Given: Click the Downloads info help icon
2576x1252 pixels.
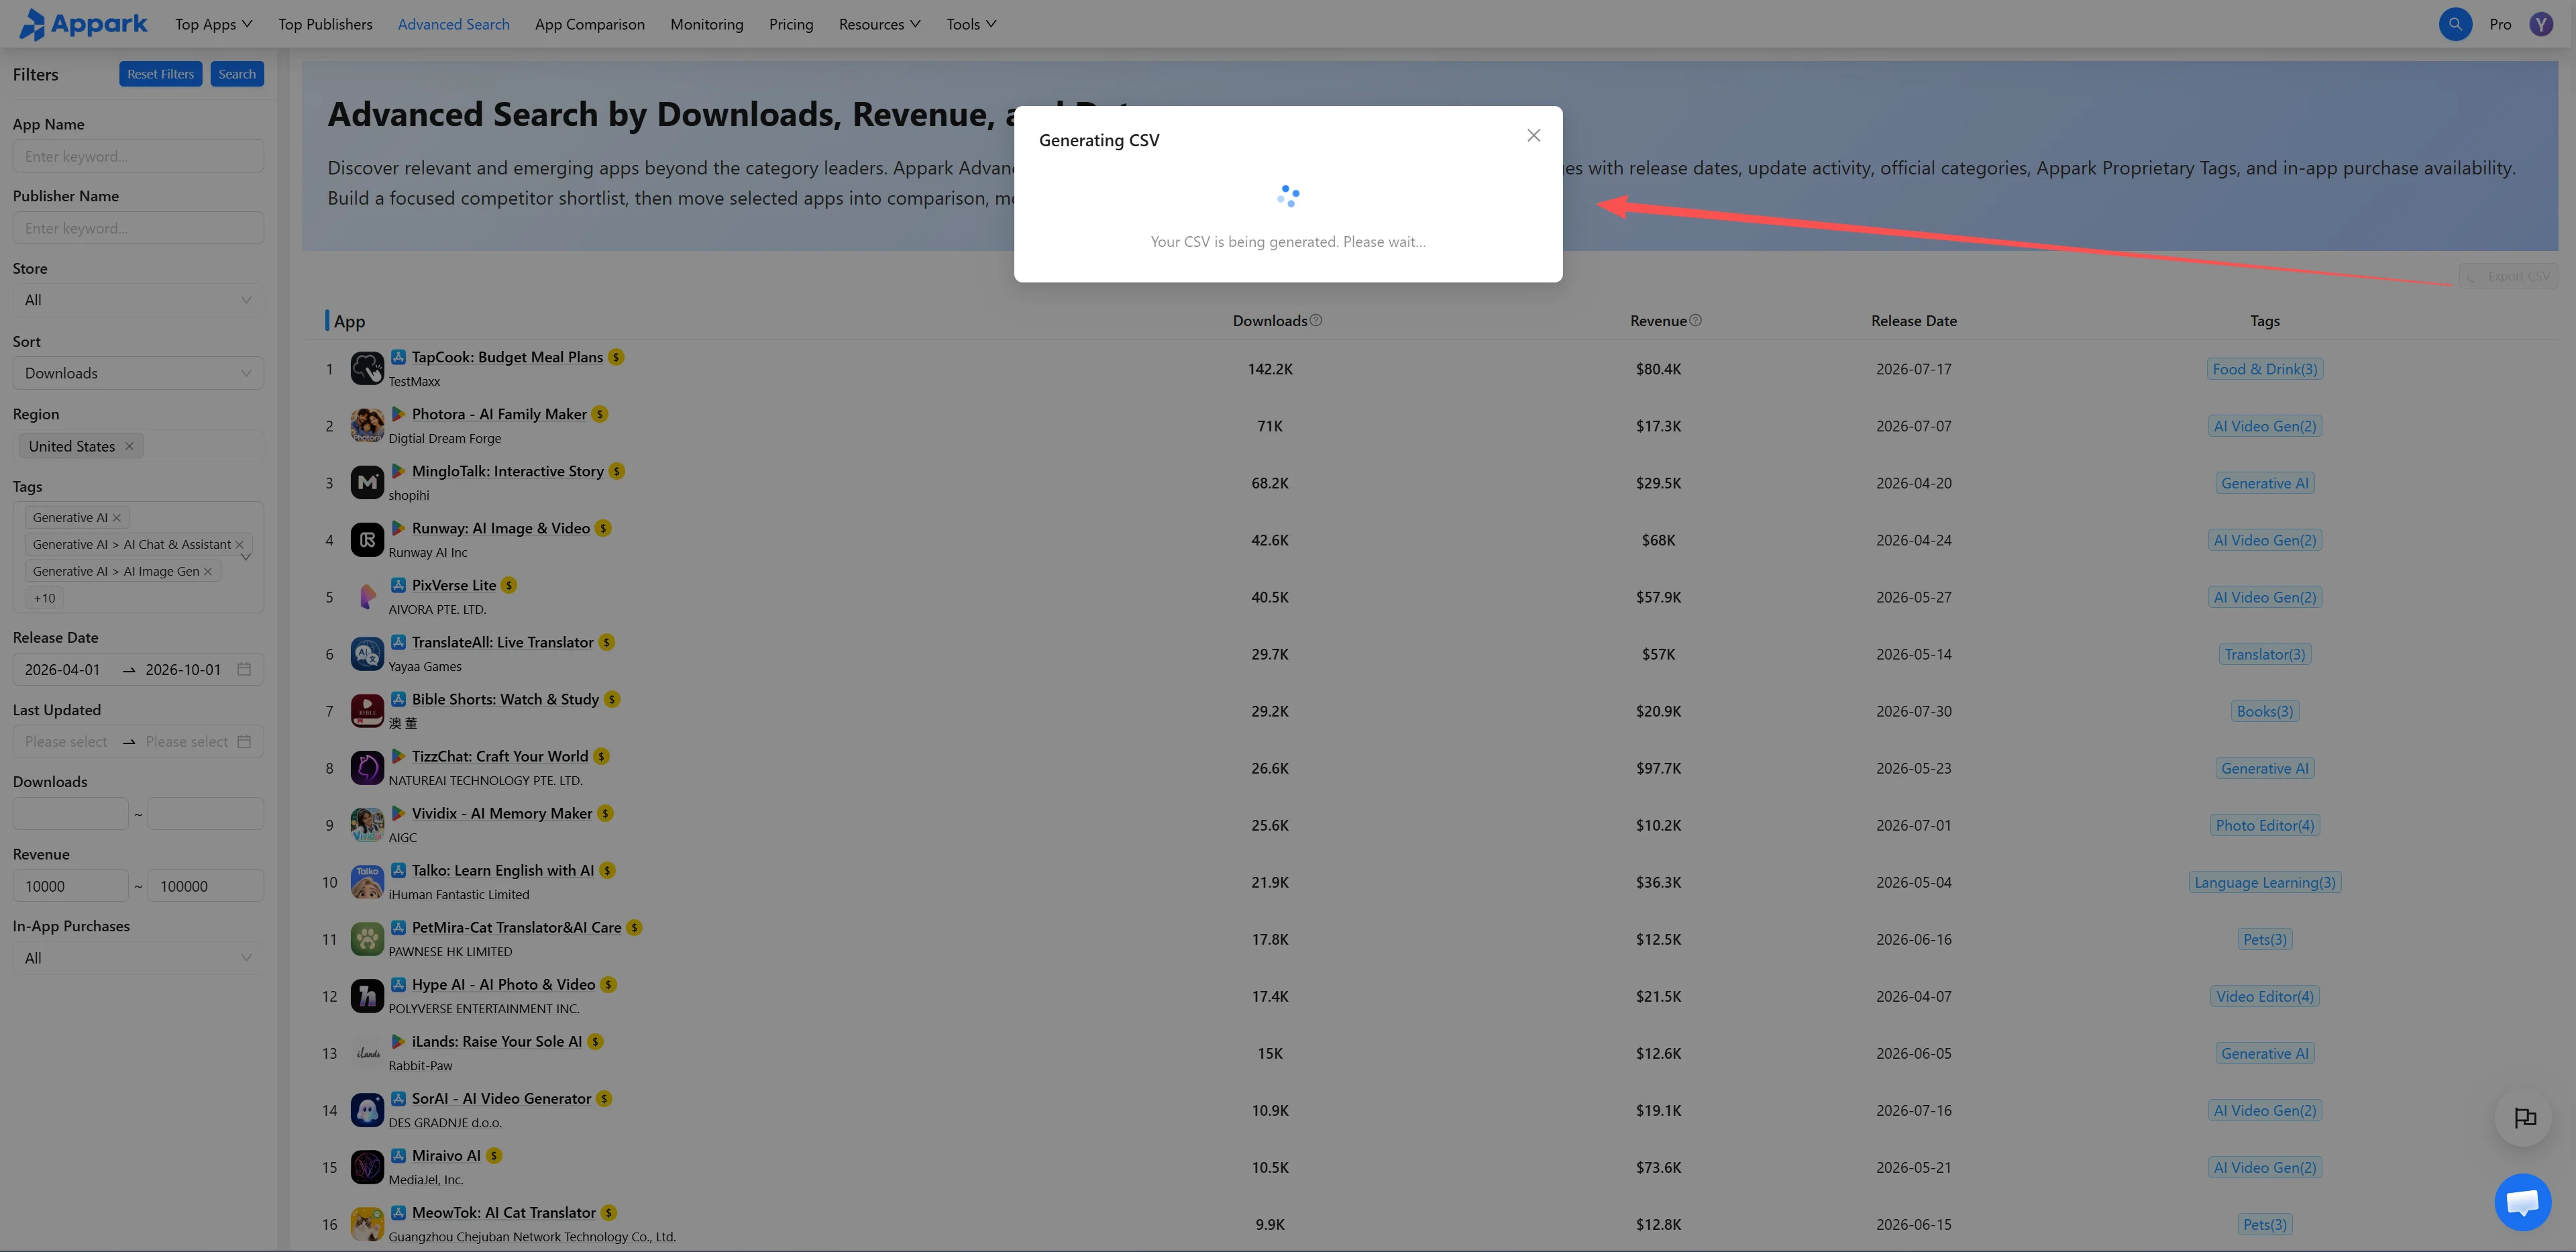Looking at the screenshot, I should point(1315,320).
